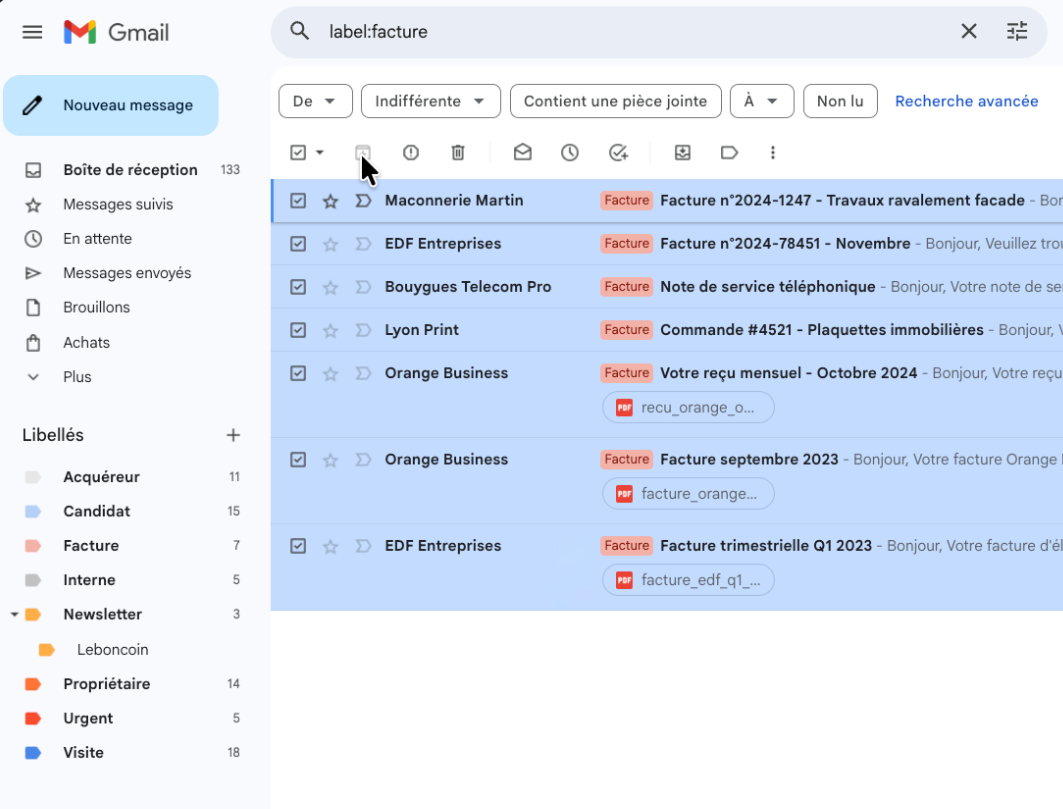
Task: Click the snooze clock icon
Action: pos(570,152)
